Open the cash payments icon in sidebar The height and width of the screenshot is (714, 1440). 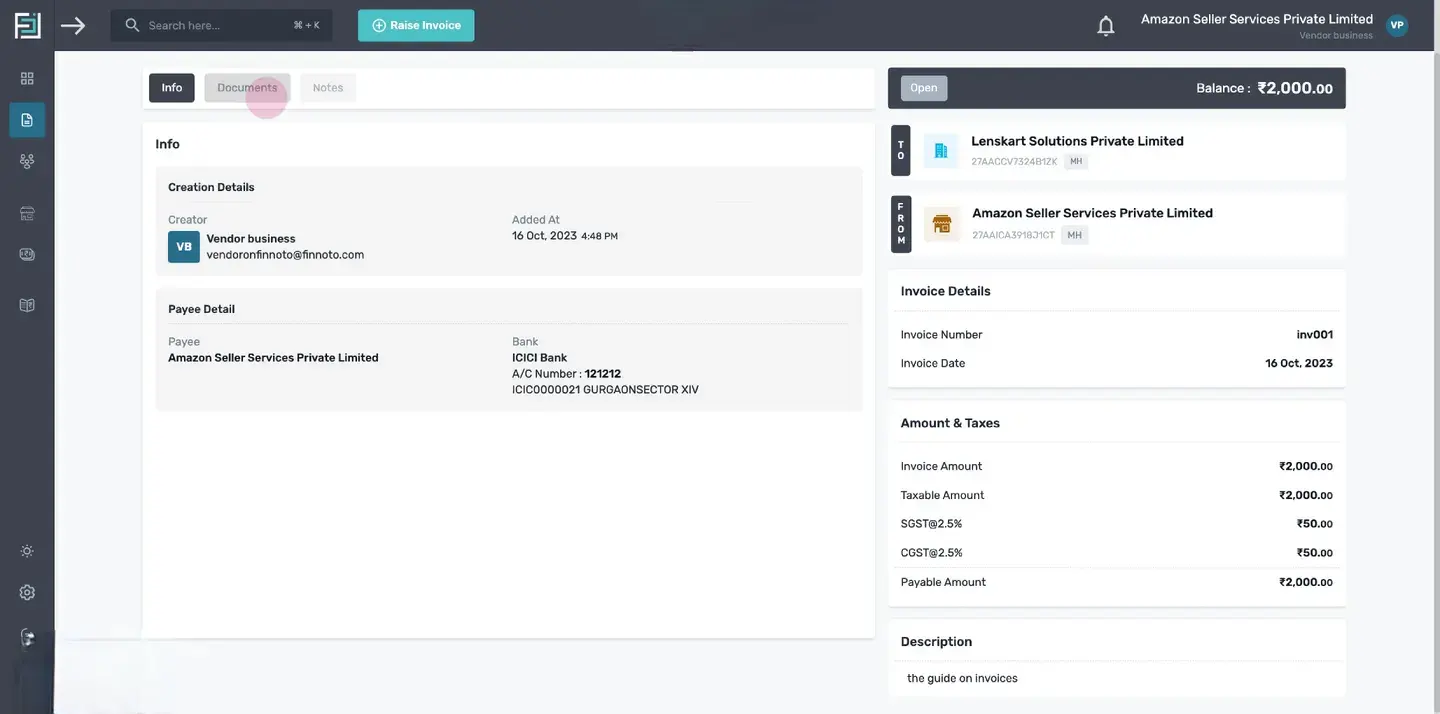pyautogui.click(x=27, y=255)
